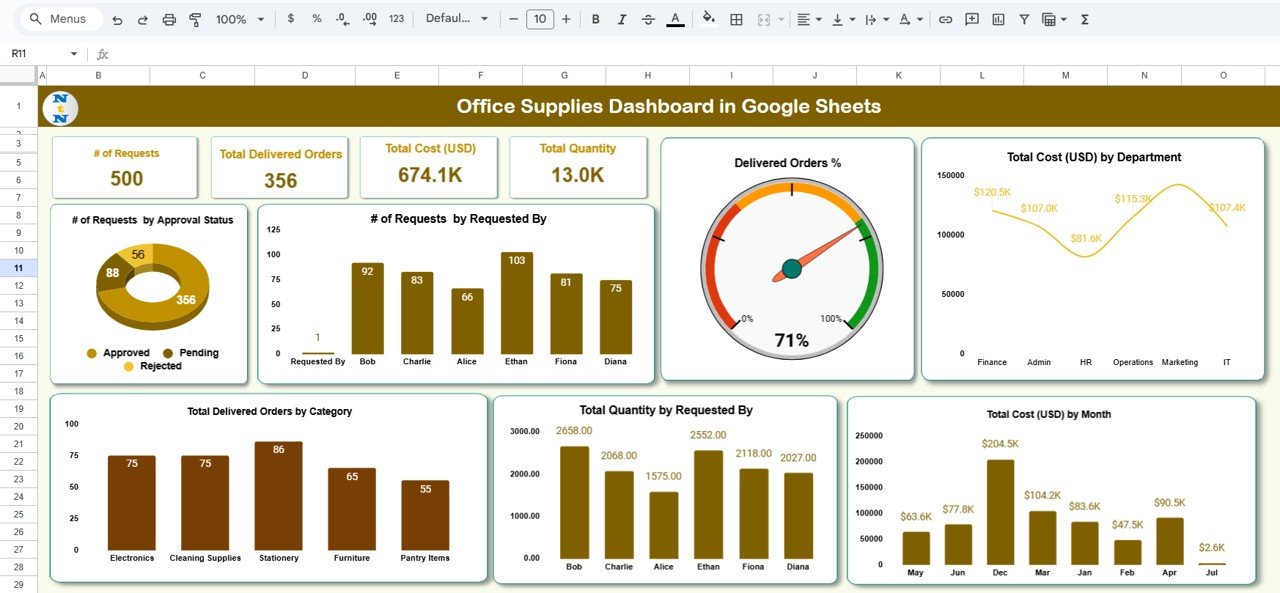Format as currency with the dollar button
Viewport: 1280px width, 593px height.
pos(291,19)
